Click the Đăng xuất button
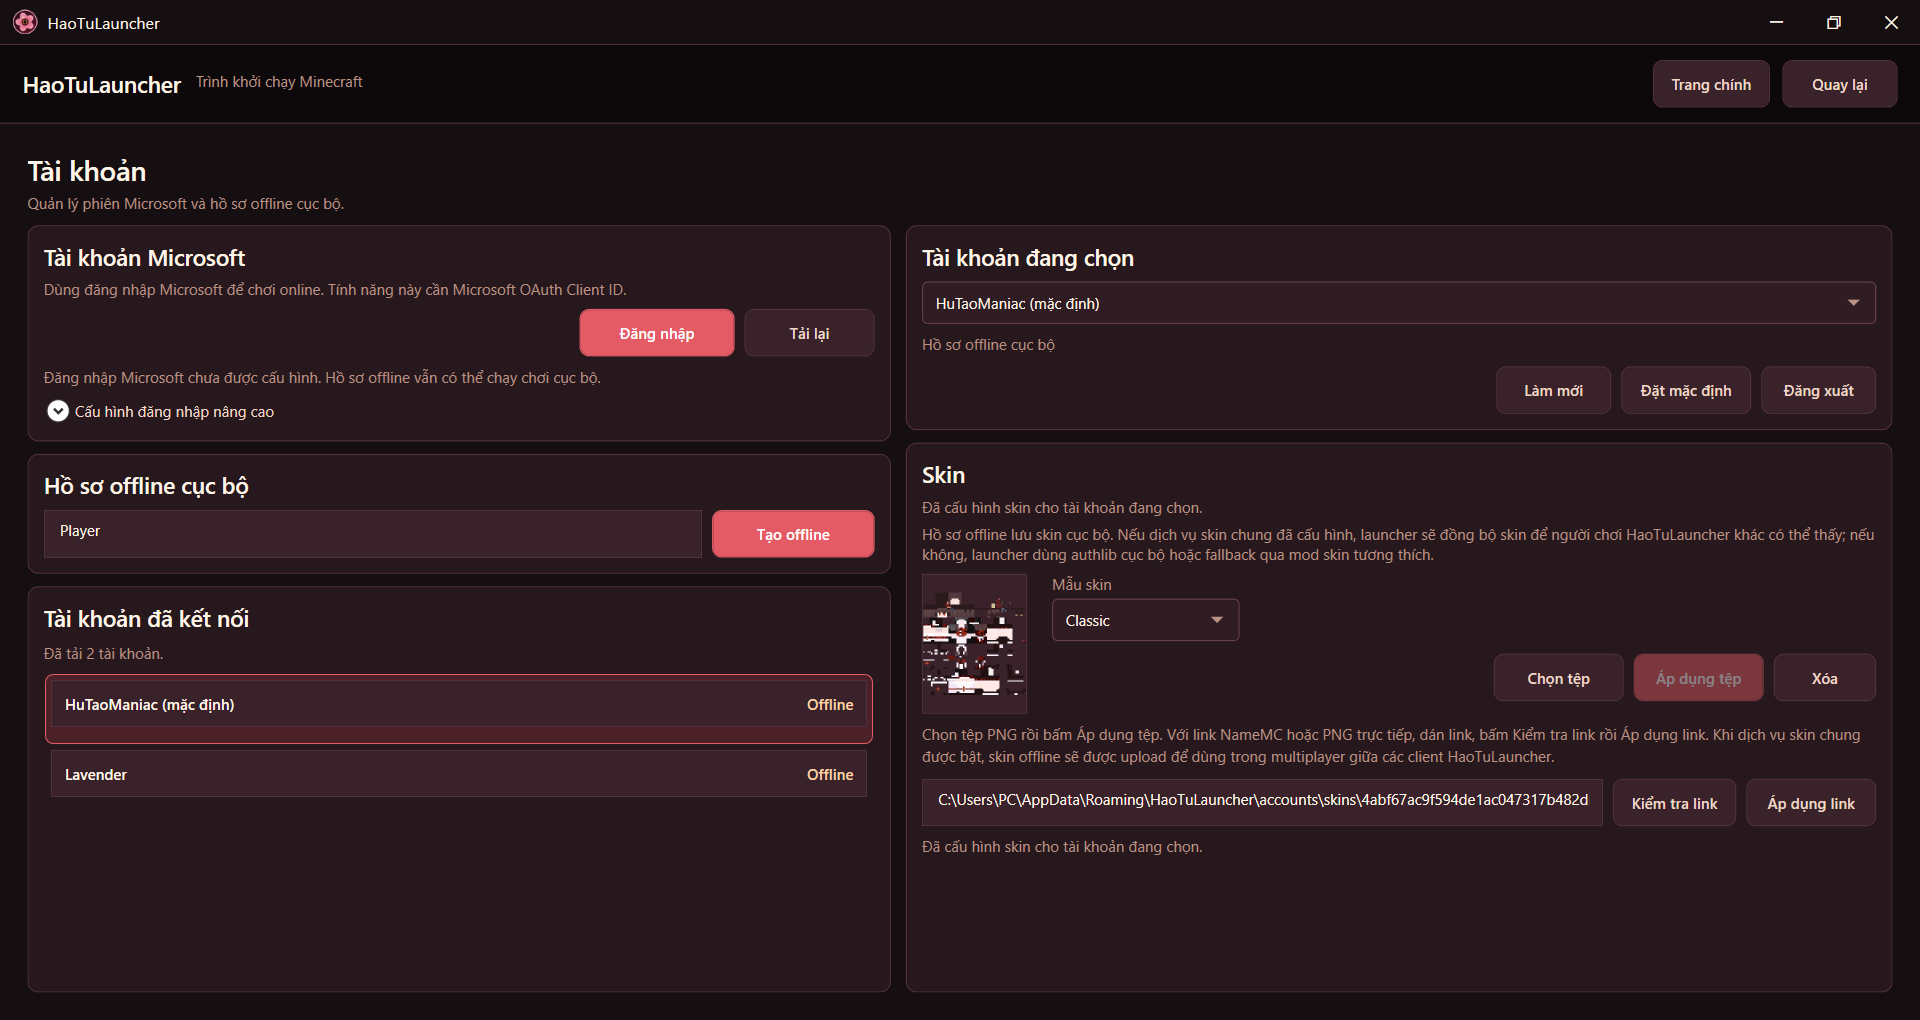Screen dimensions: 1920x1020 pos(1818,390)
